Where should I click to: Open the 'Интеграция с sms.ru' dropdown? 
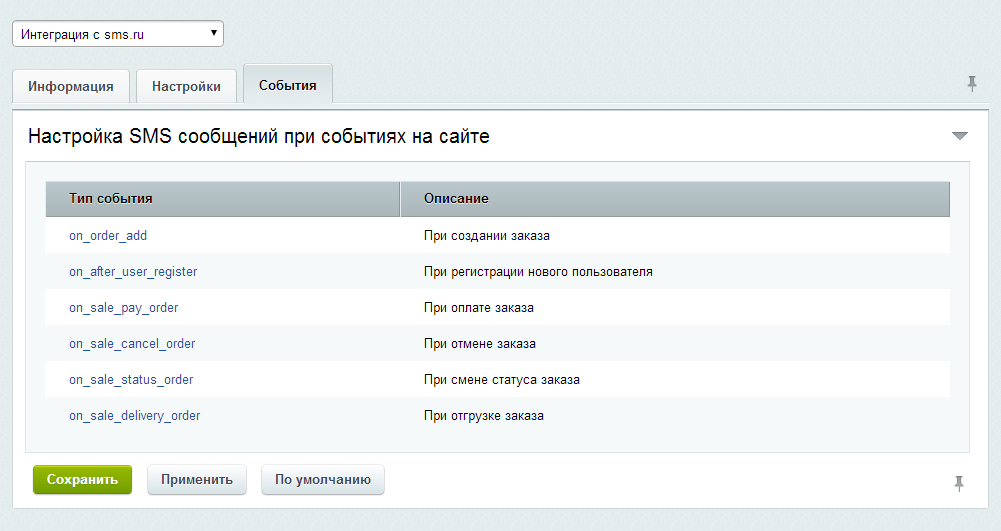pyautogui.click(x=118, y=34)
